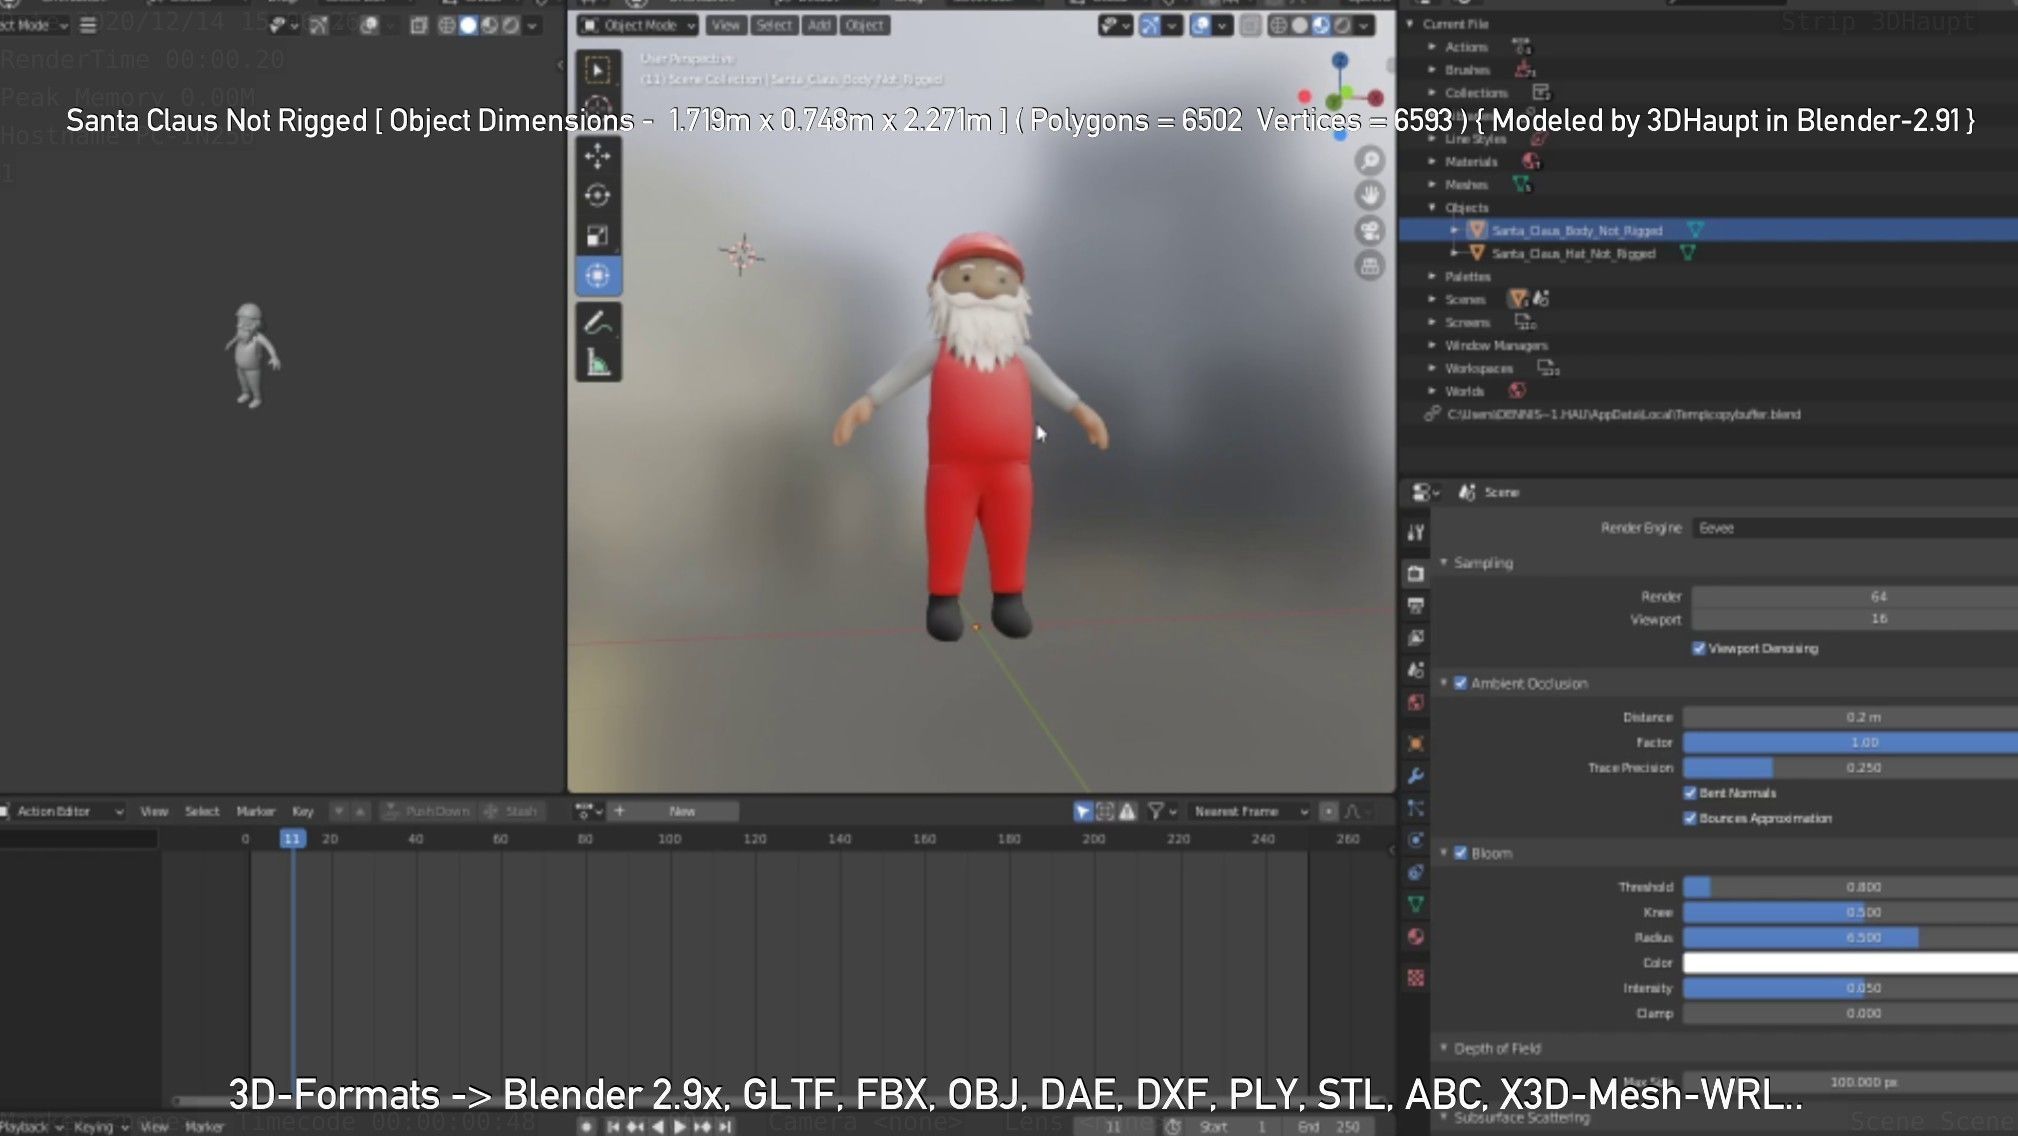Open the World properties globe icon

(x=1416, y=703)
